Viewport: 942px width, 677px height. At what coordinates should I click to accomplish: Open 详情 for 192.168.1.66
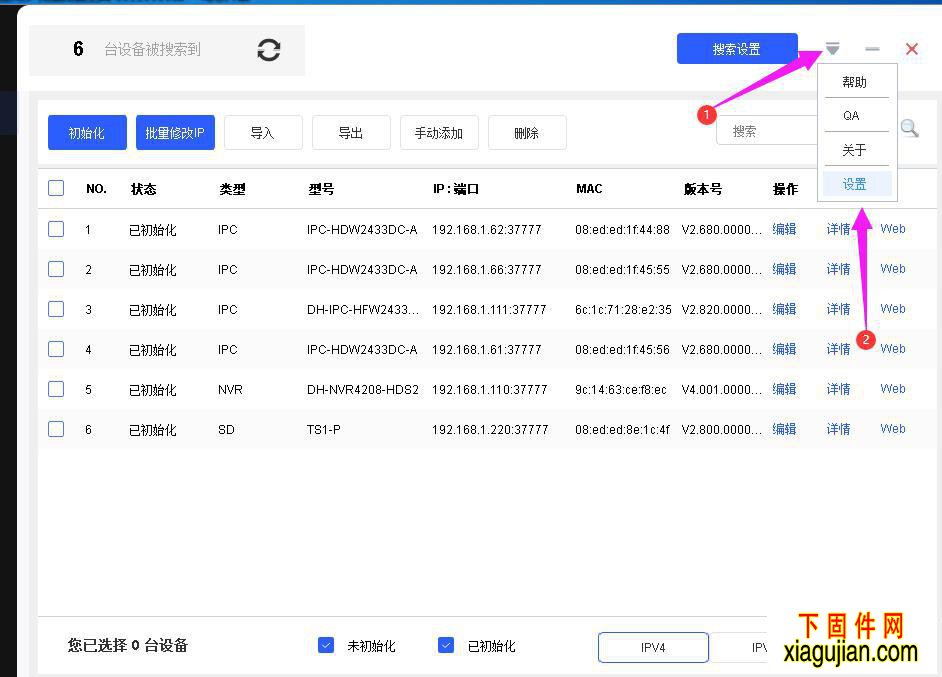click(839, 269)
